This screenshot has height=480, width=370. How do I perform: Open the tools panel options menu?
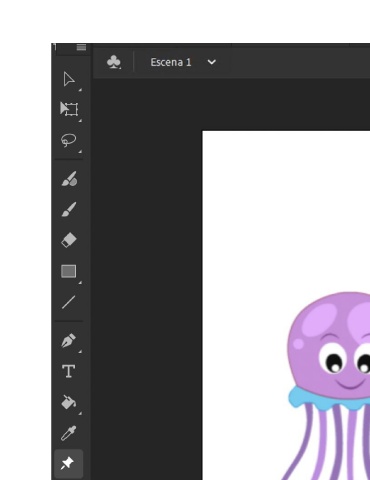[x=81, y=47]
